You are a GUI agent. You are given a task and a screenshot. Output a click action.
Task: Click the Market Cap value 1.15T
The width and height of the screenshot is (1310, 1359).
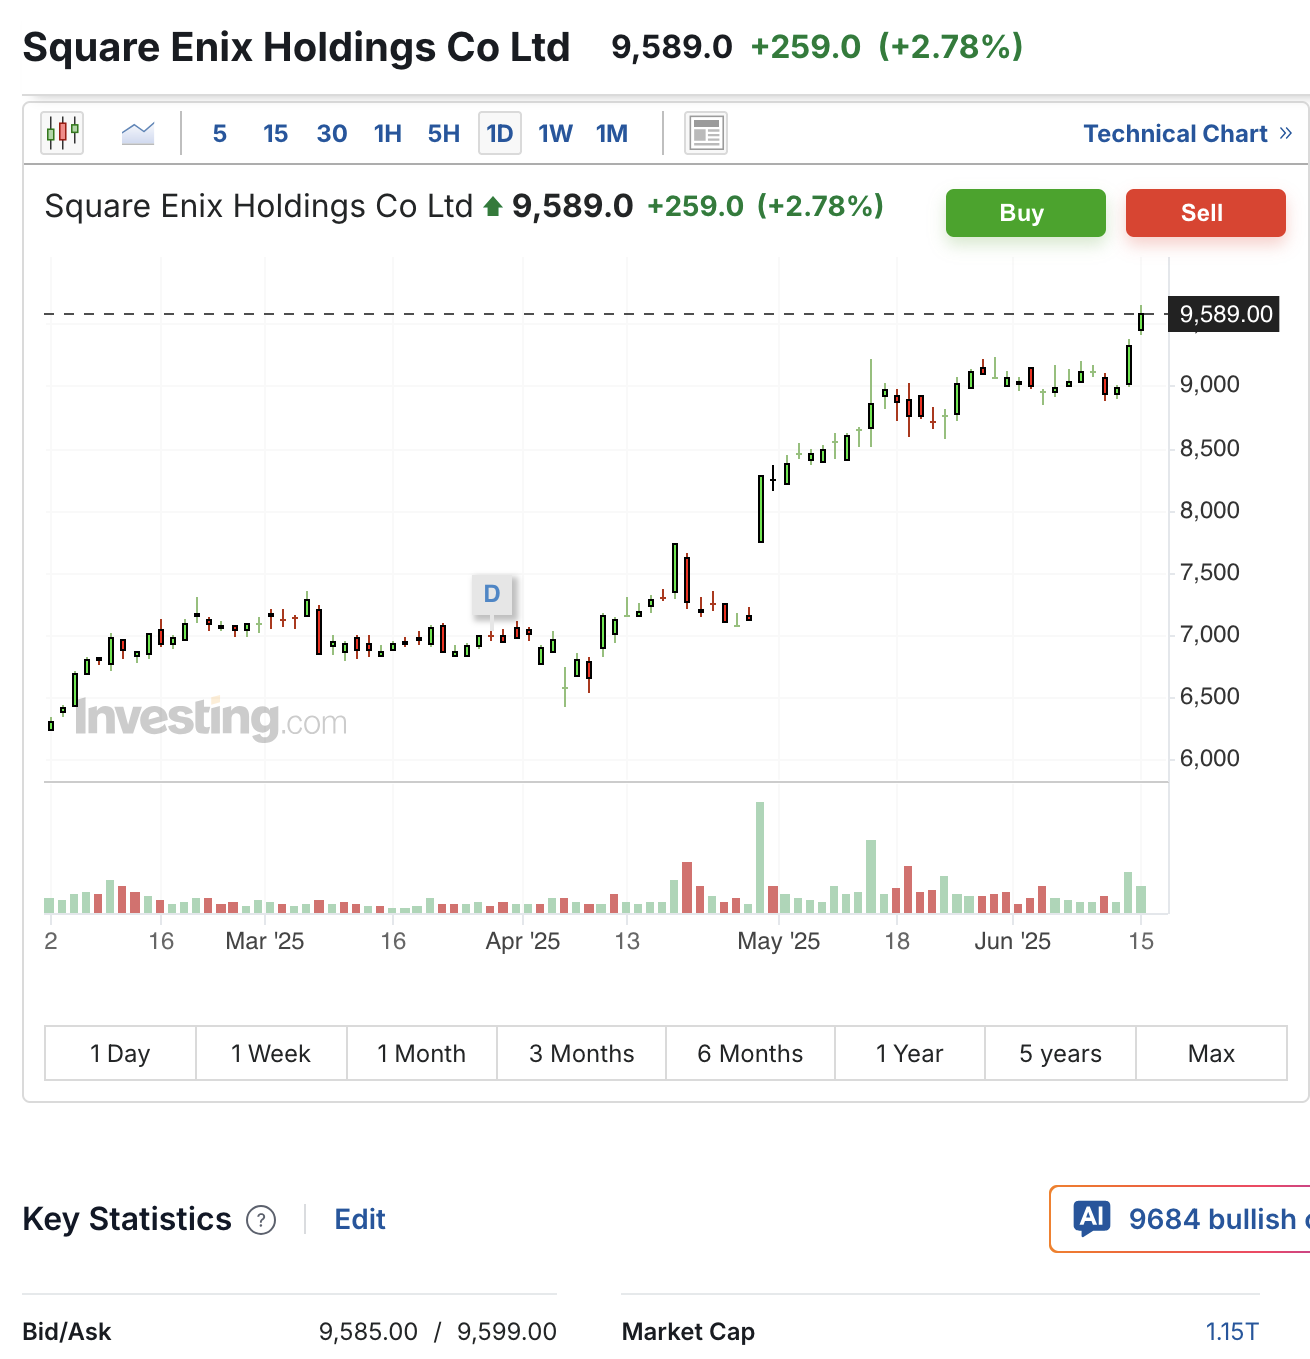(1232, 1332)
